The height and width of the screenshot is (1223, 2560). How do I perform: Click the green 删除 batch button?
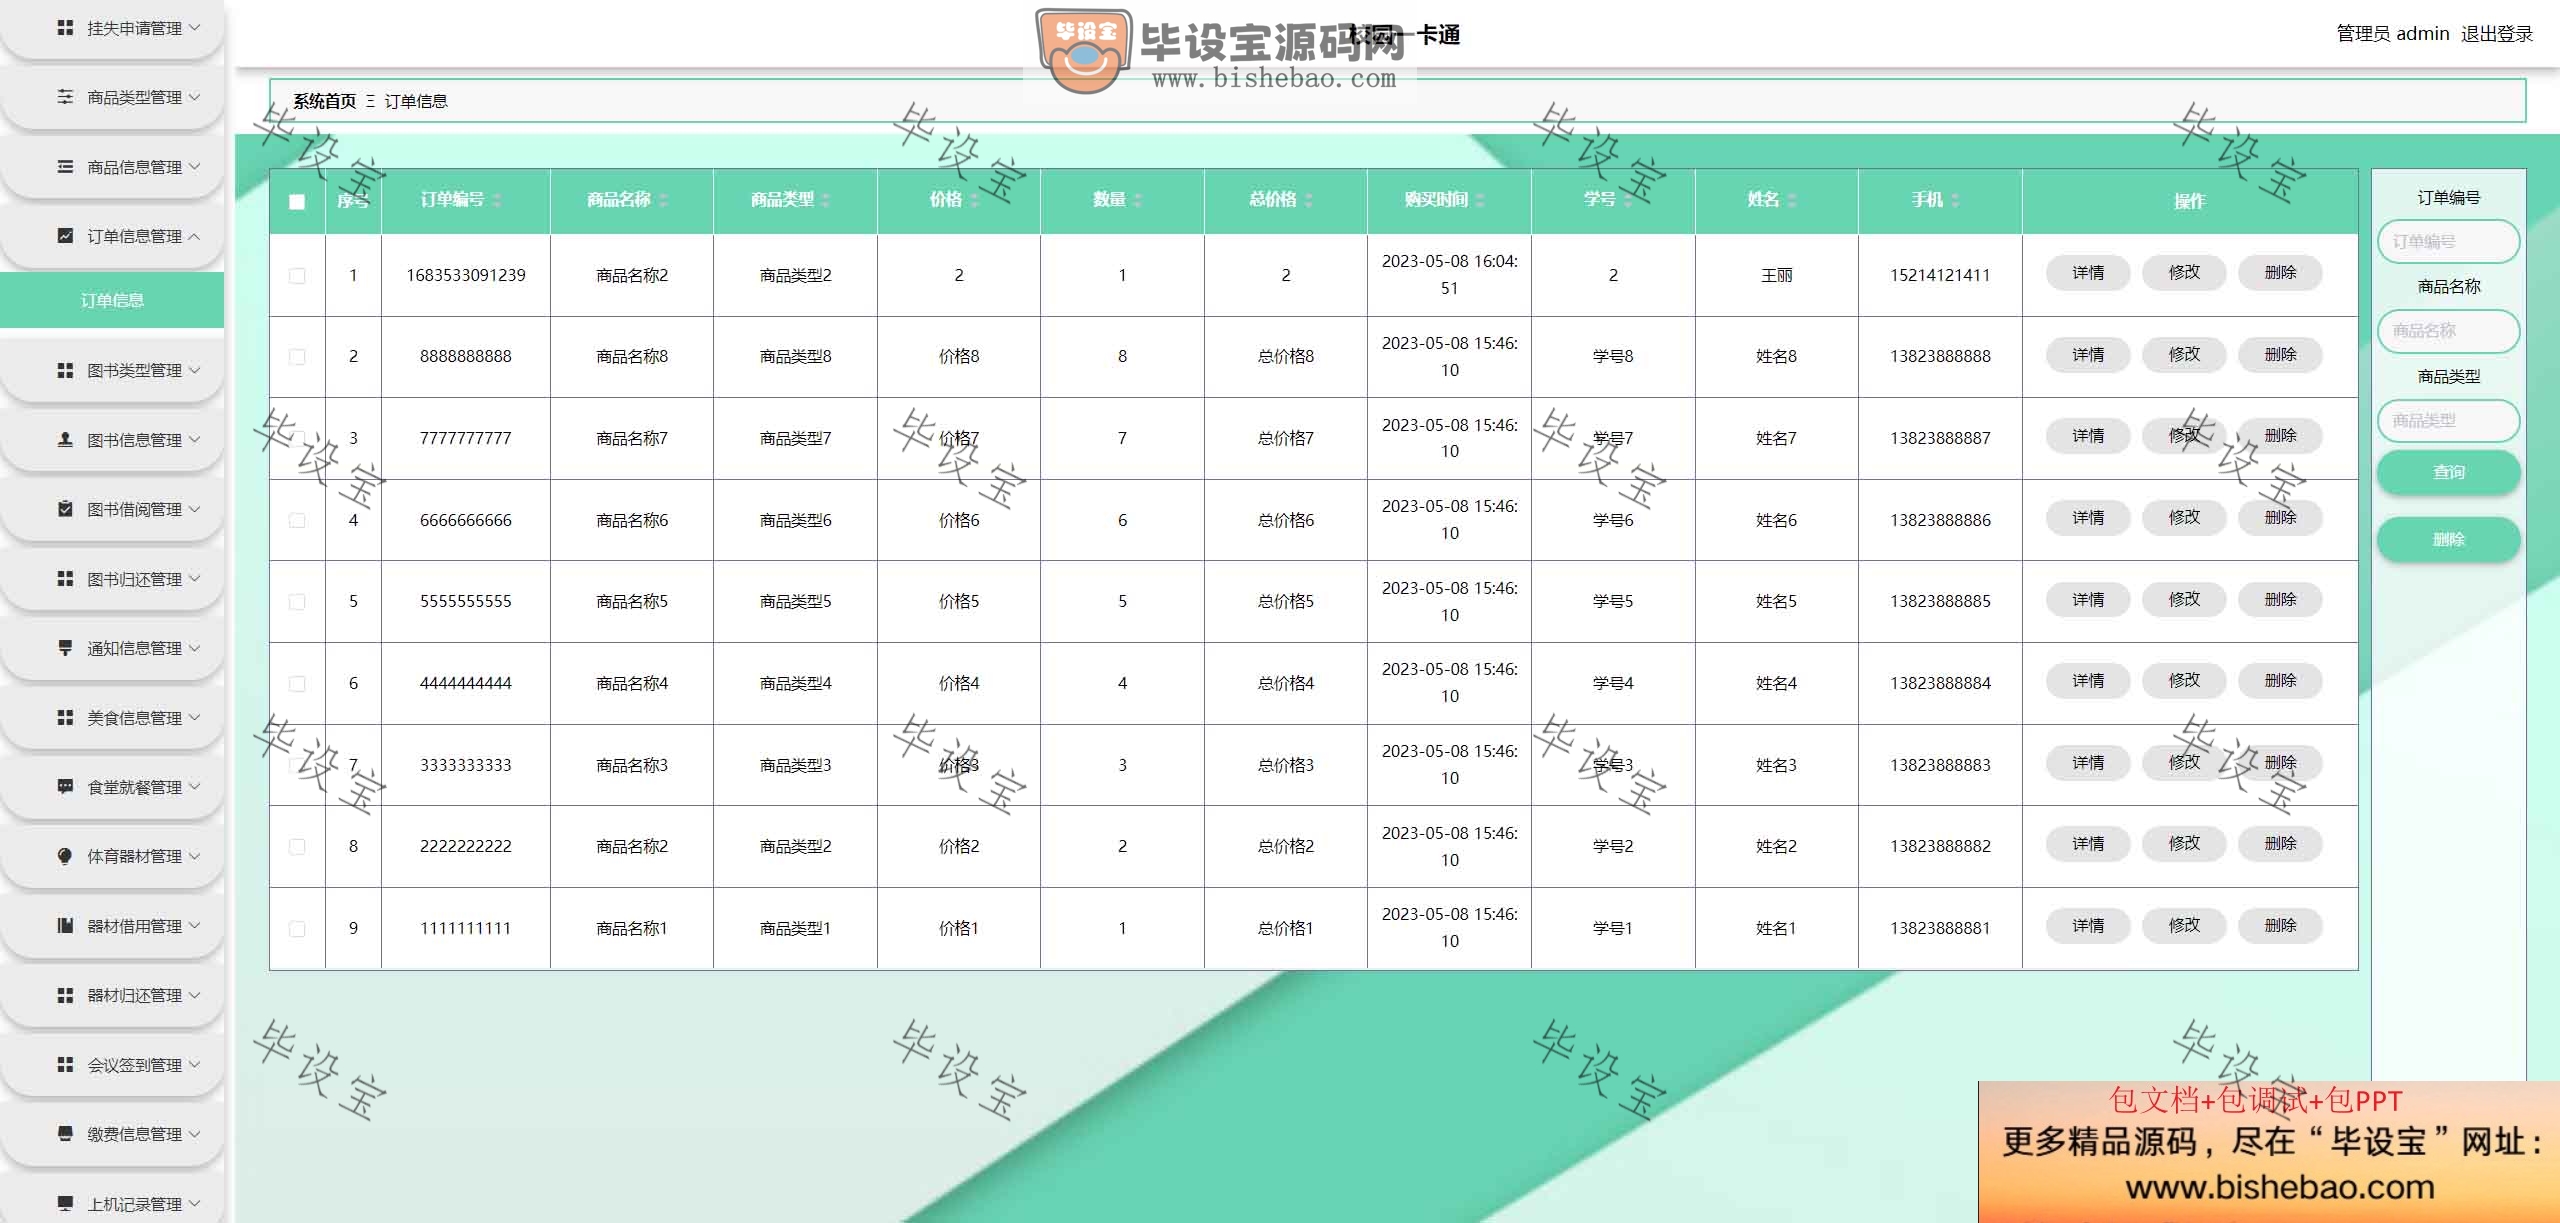[2448, 540]
